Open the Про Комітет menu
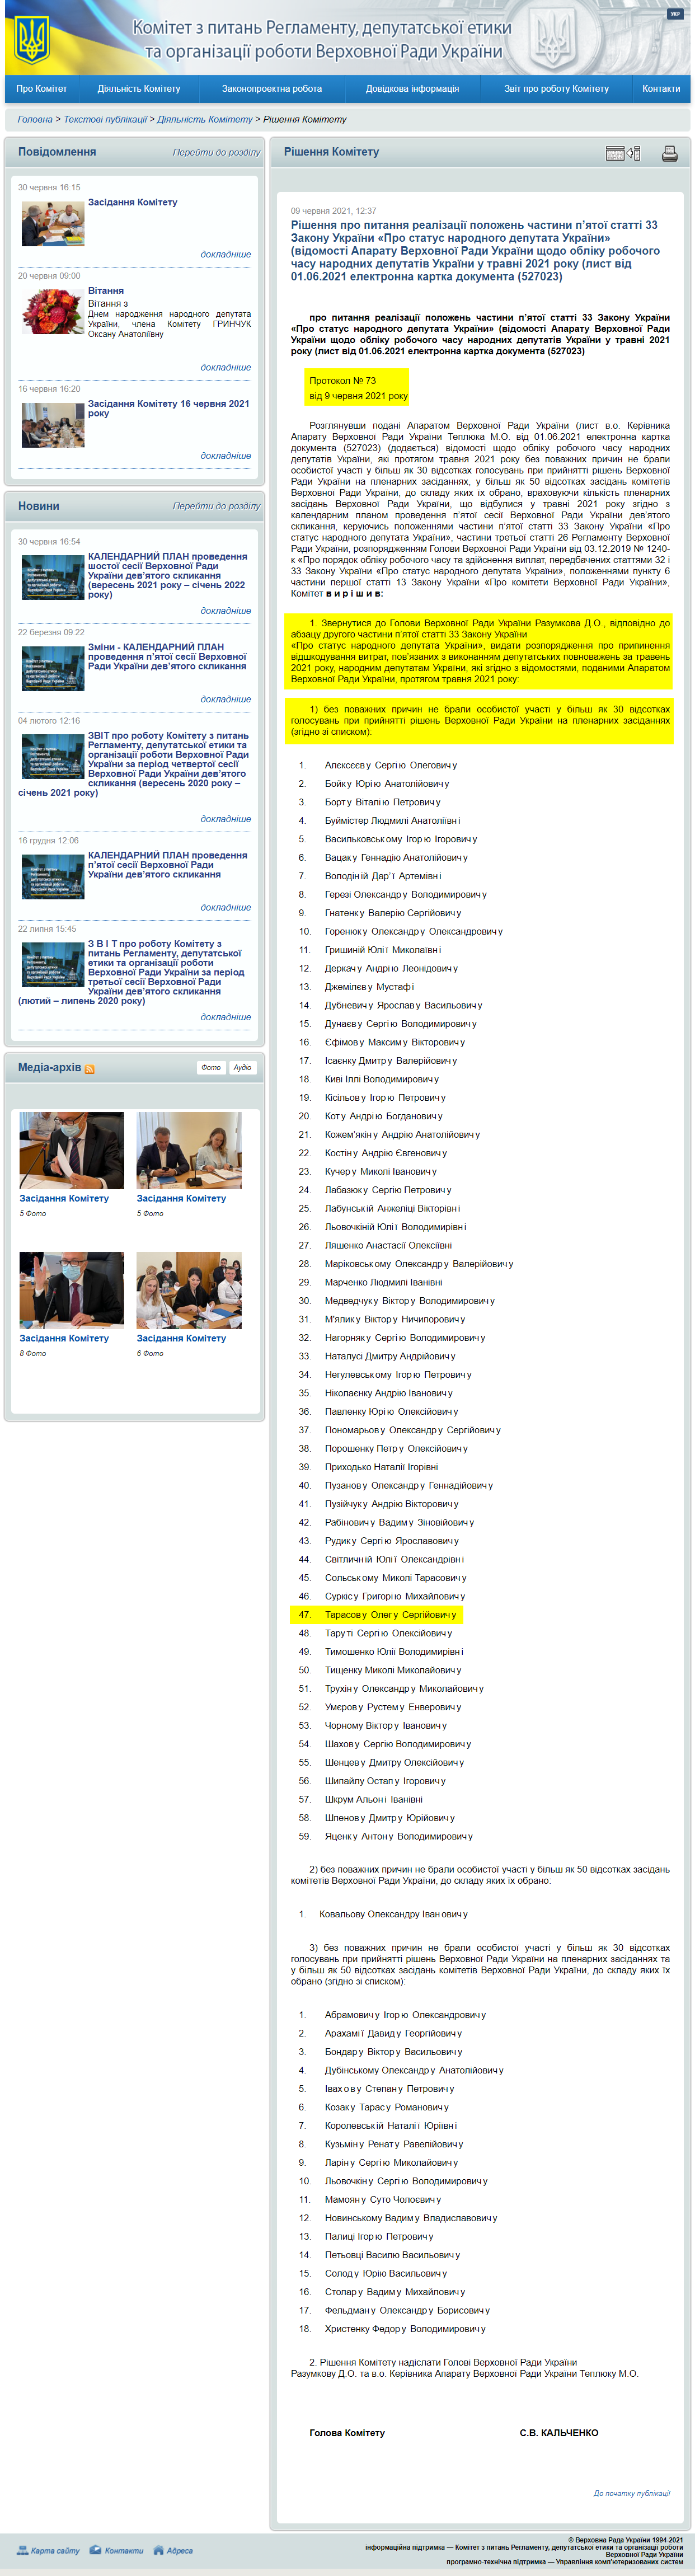Image resolution: width=695 pixels, height=2576 pixels. click(41, 89)
